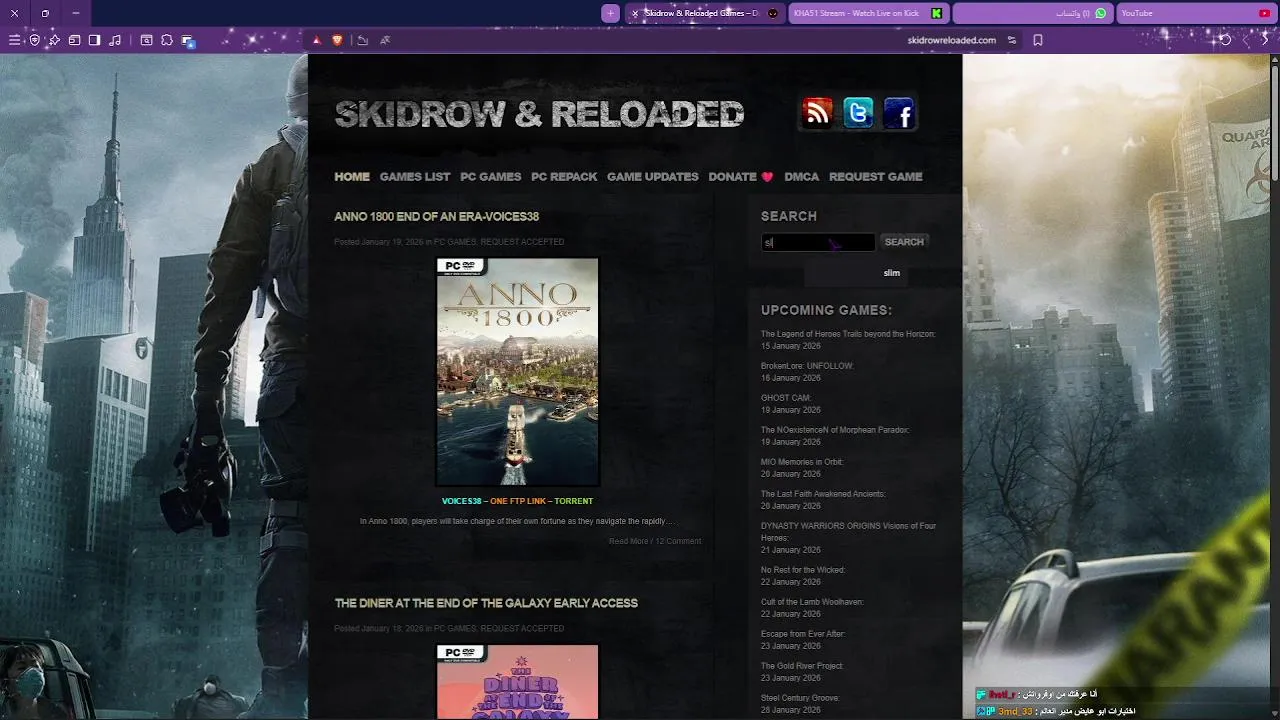Click 'The Legend of Heroes Trails beyond the Horizon:' entry
Screen dimensions: 1280x720
848,334
